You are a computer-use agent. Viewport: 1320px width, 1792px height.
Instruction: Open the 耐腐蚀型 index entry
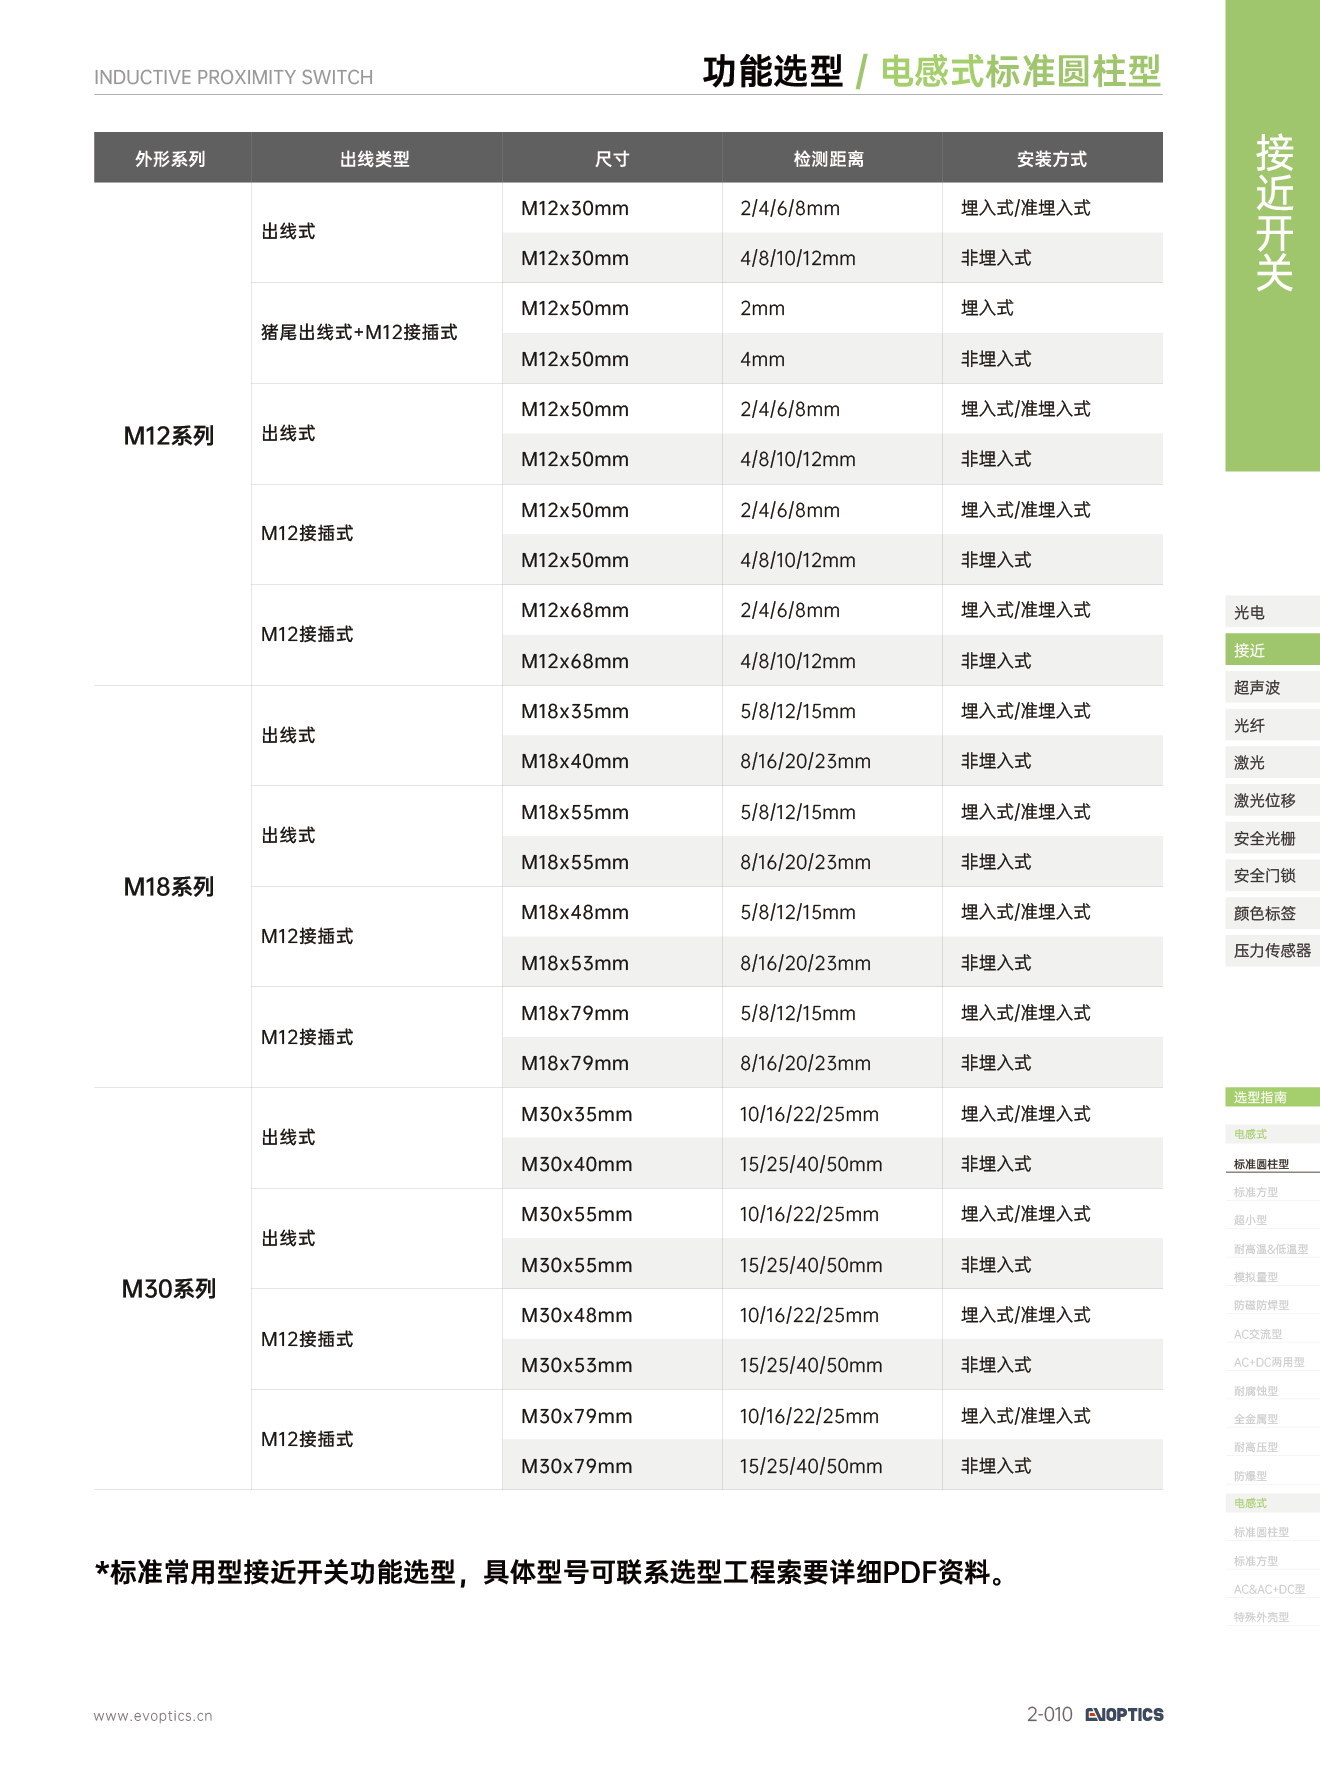1256,1391
